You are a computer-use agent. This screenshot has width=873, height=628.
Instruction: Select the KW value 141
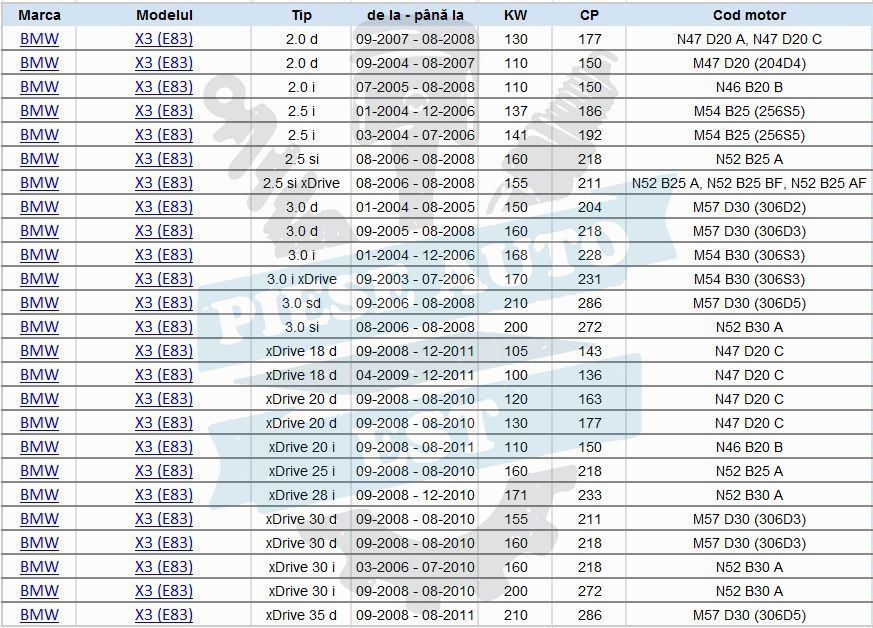[515, 135]
